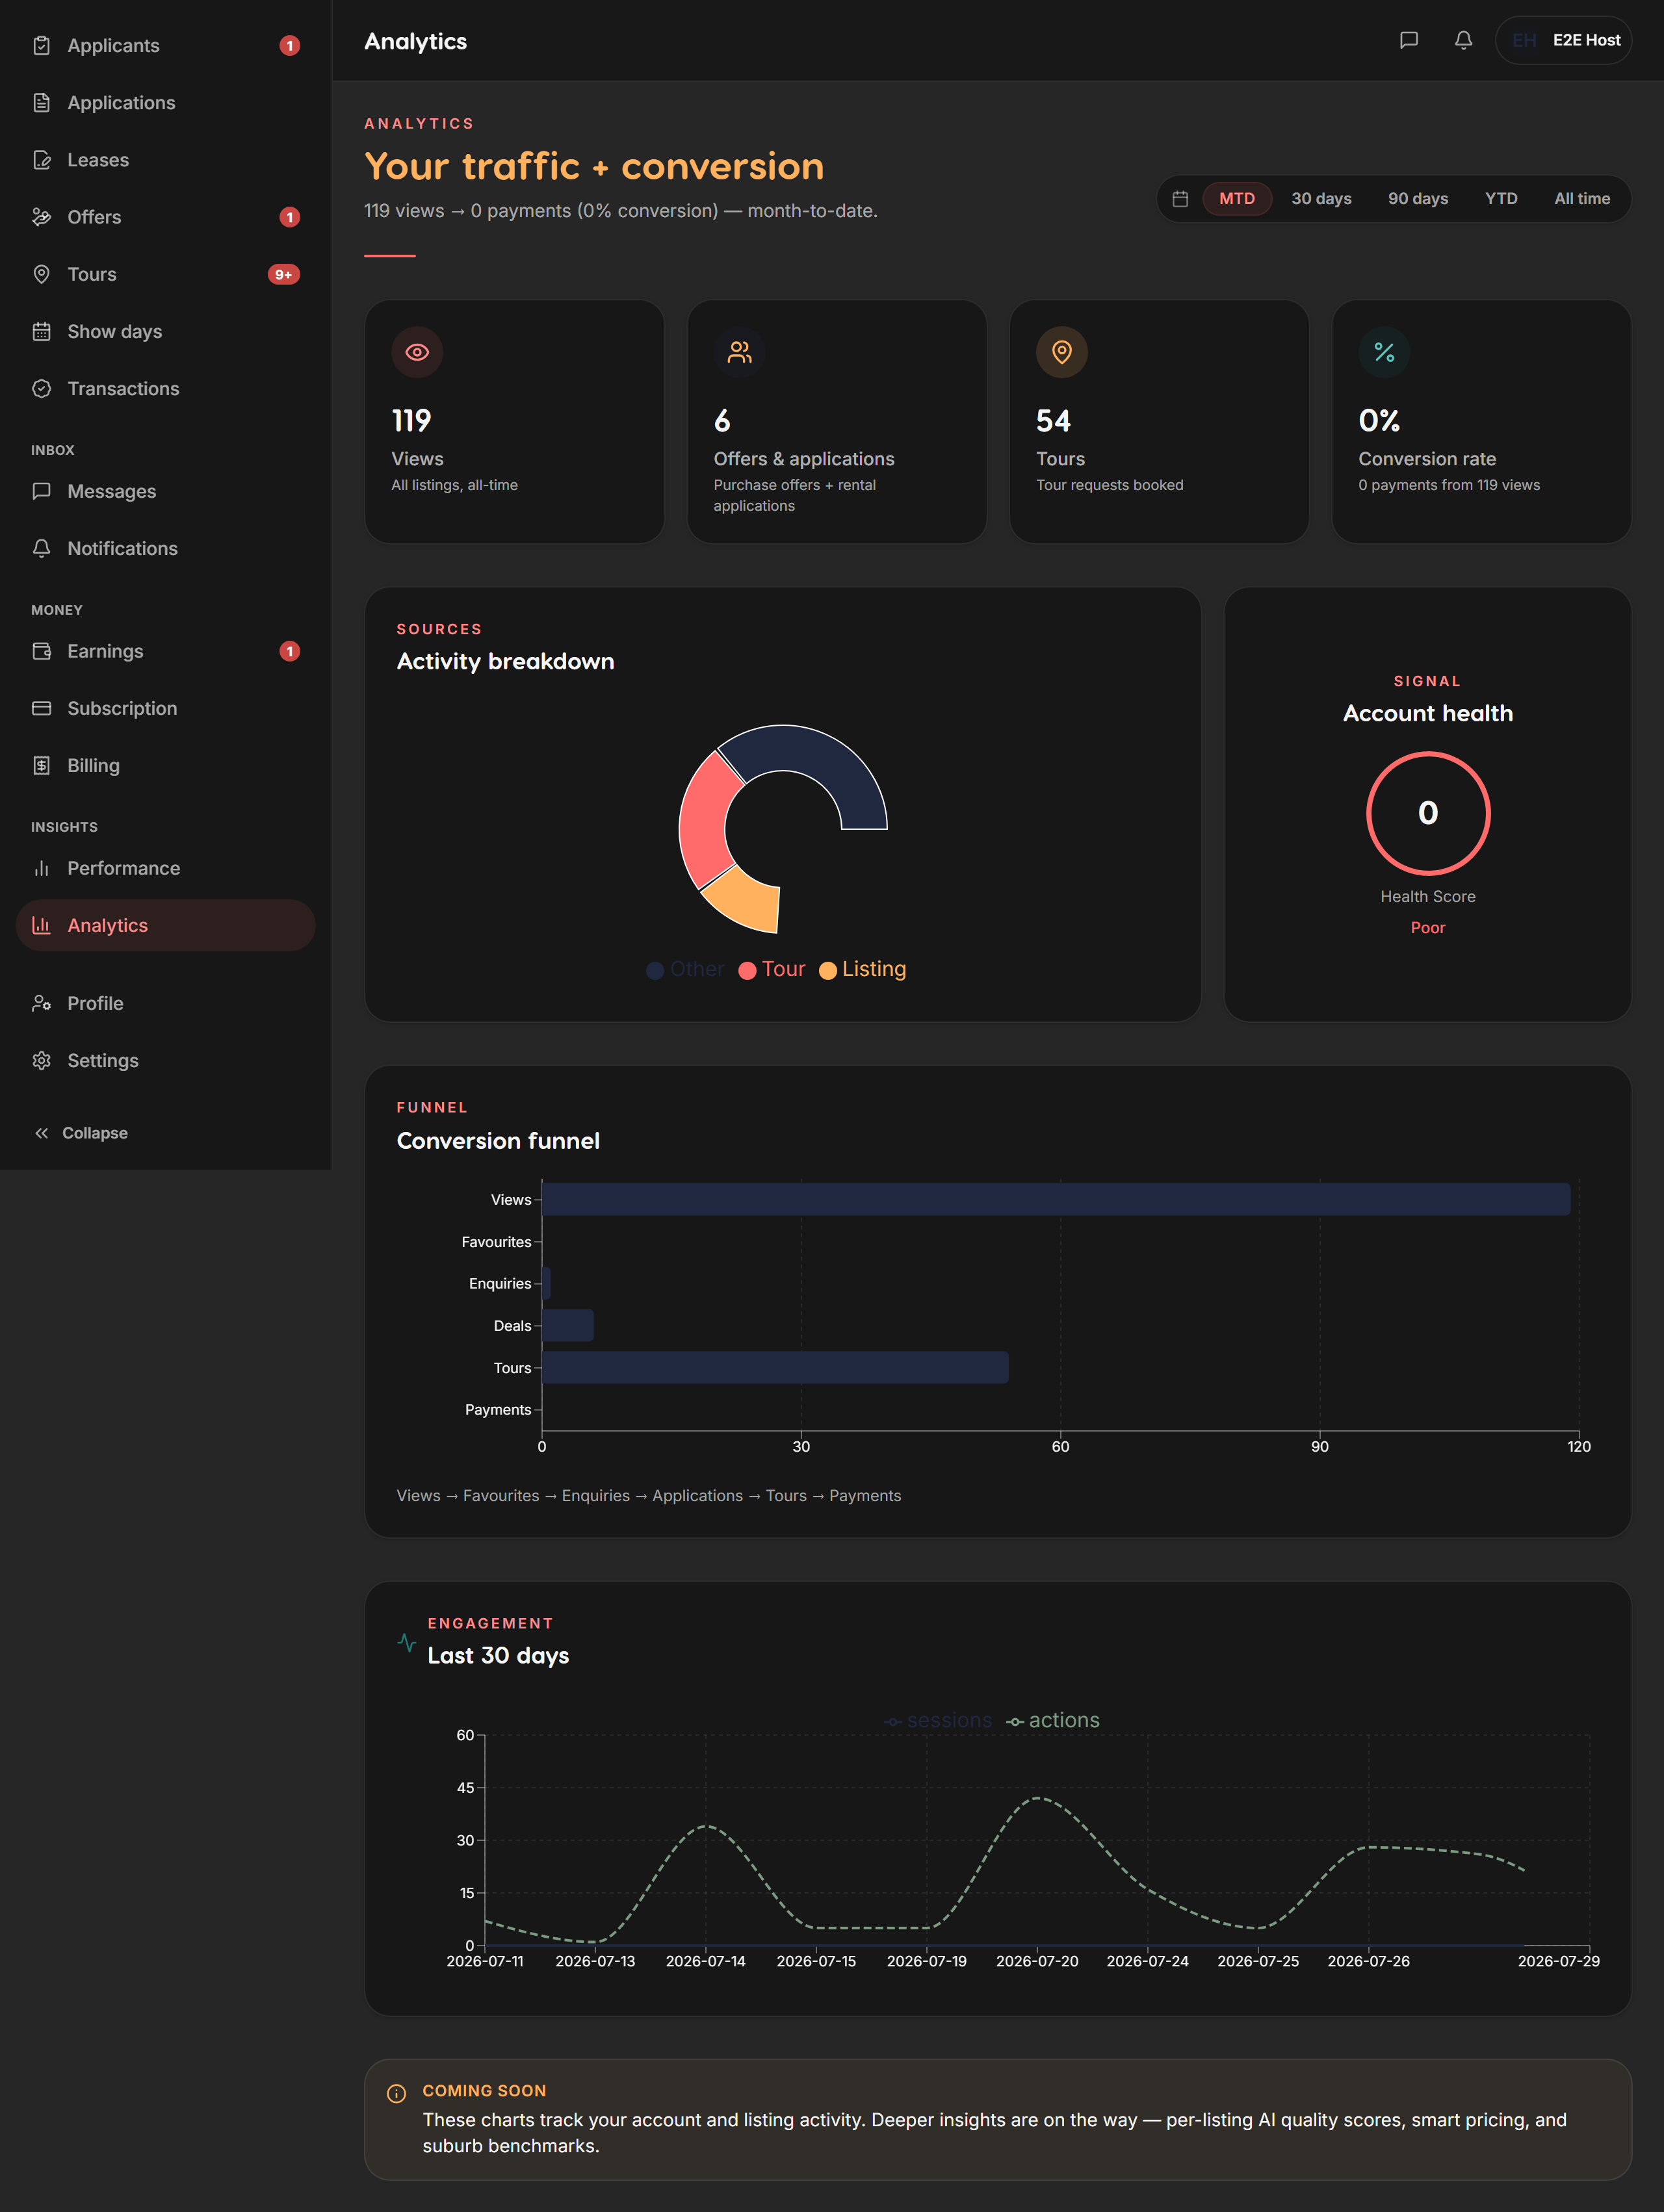Click the Applications document icon
The image size is (1664, 2212).
pyautogui.click(x=41, y=103)
